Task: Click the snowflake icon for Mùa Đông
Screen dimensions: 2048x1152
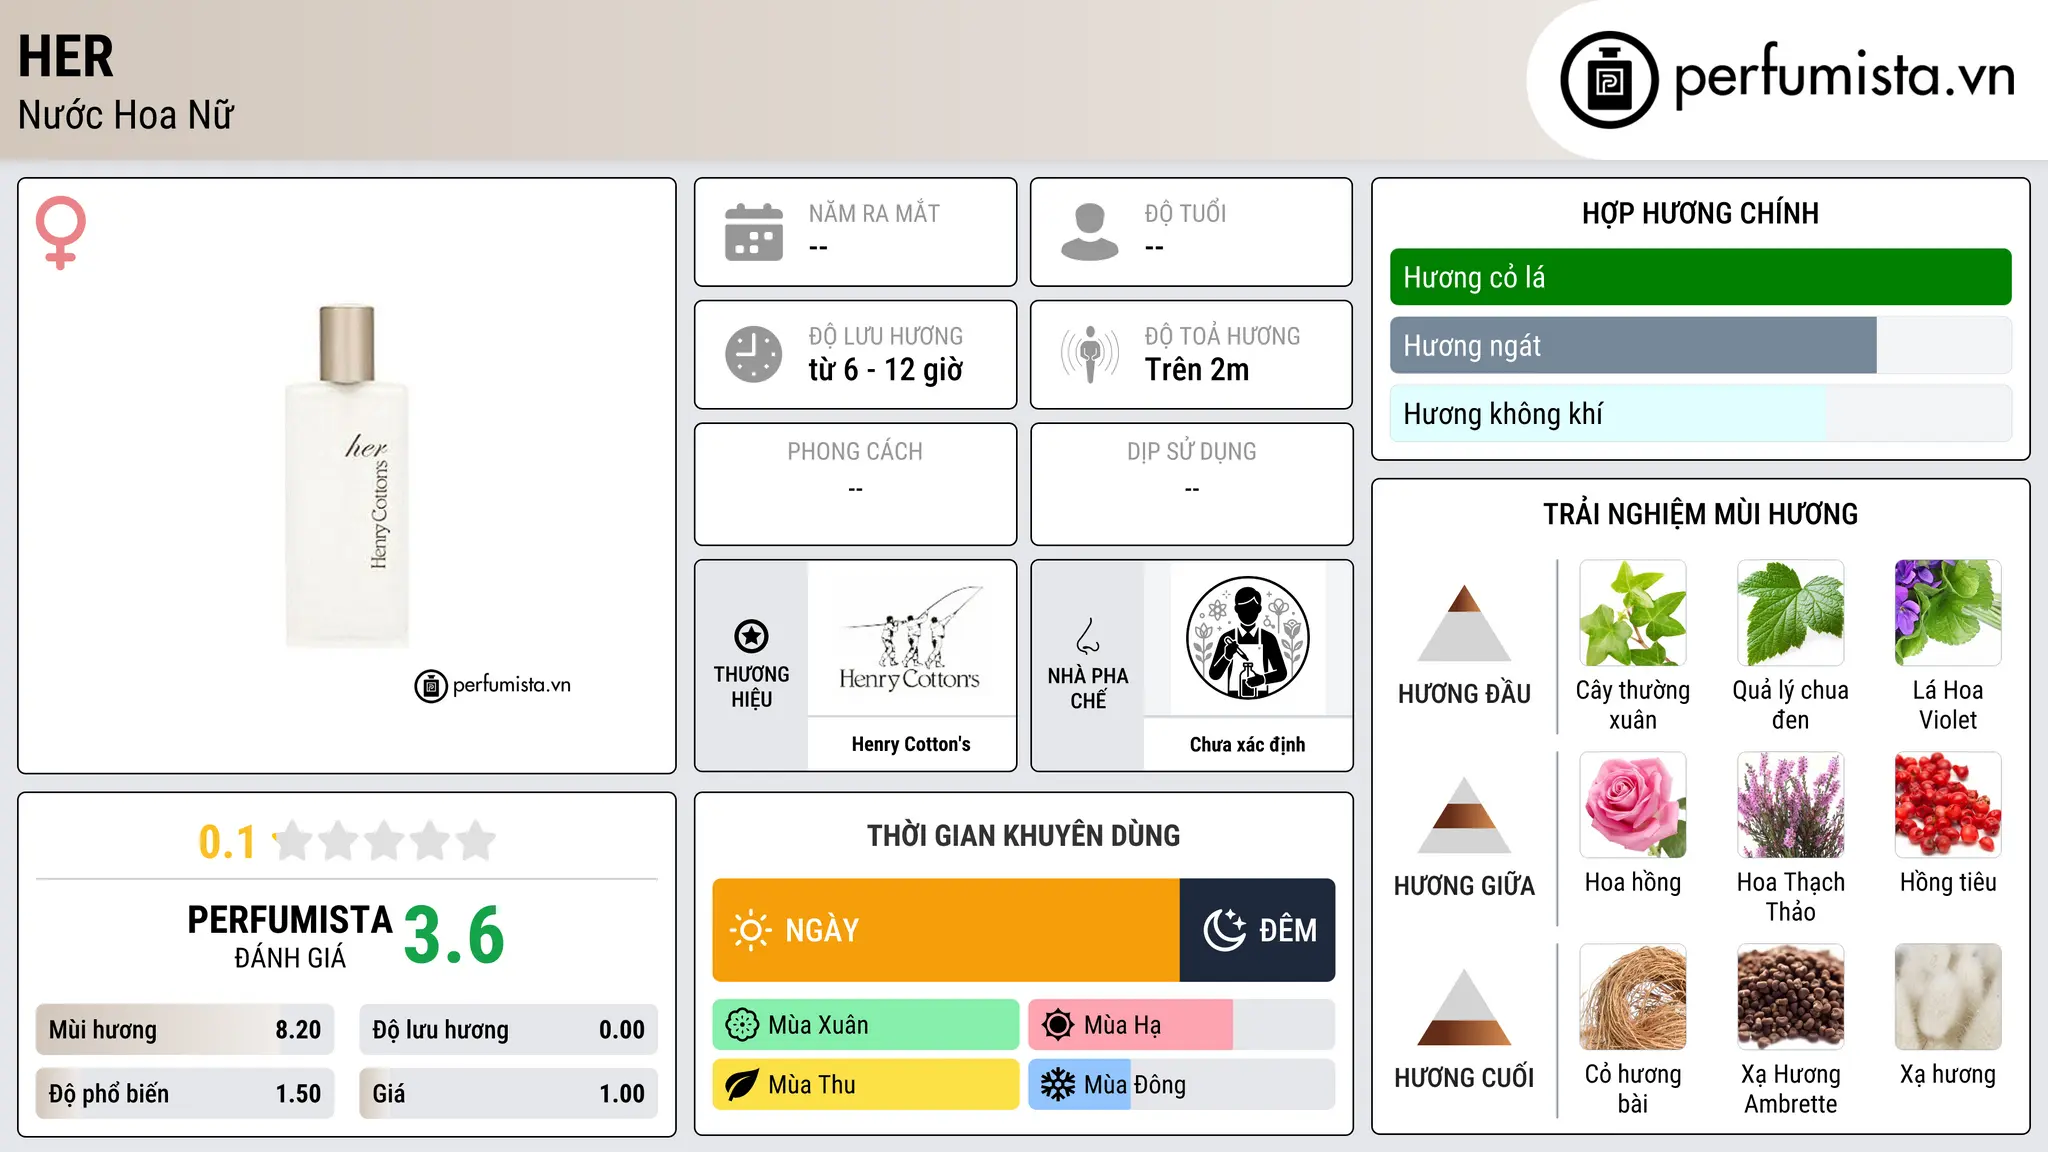Action: (1058, 1085)
